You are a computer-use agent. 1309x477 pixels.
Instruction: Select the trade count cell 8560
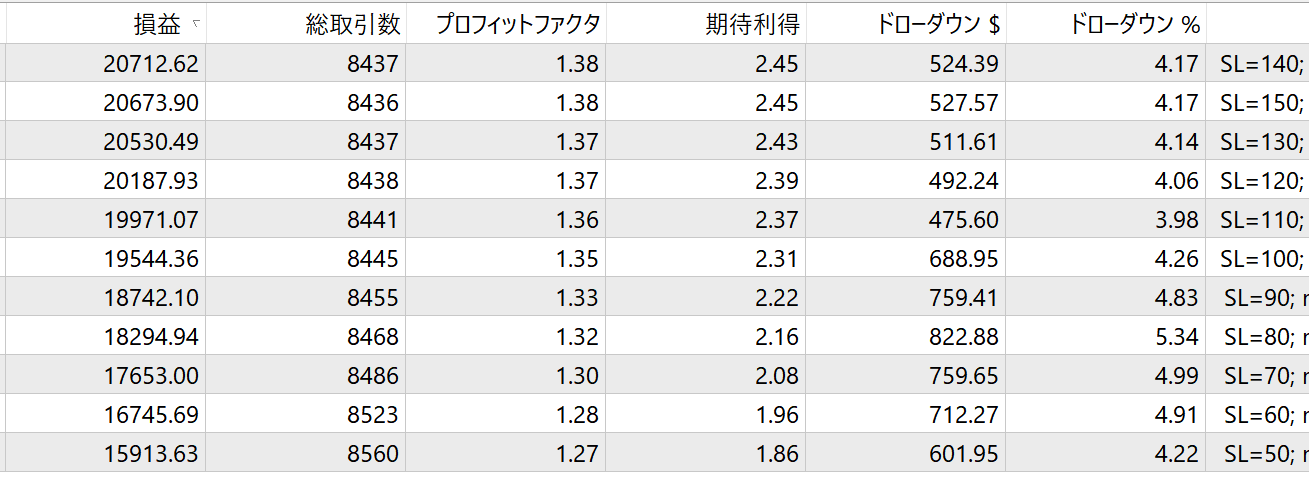click(372, 454)
